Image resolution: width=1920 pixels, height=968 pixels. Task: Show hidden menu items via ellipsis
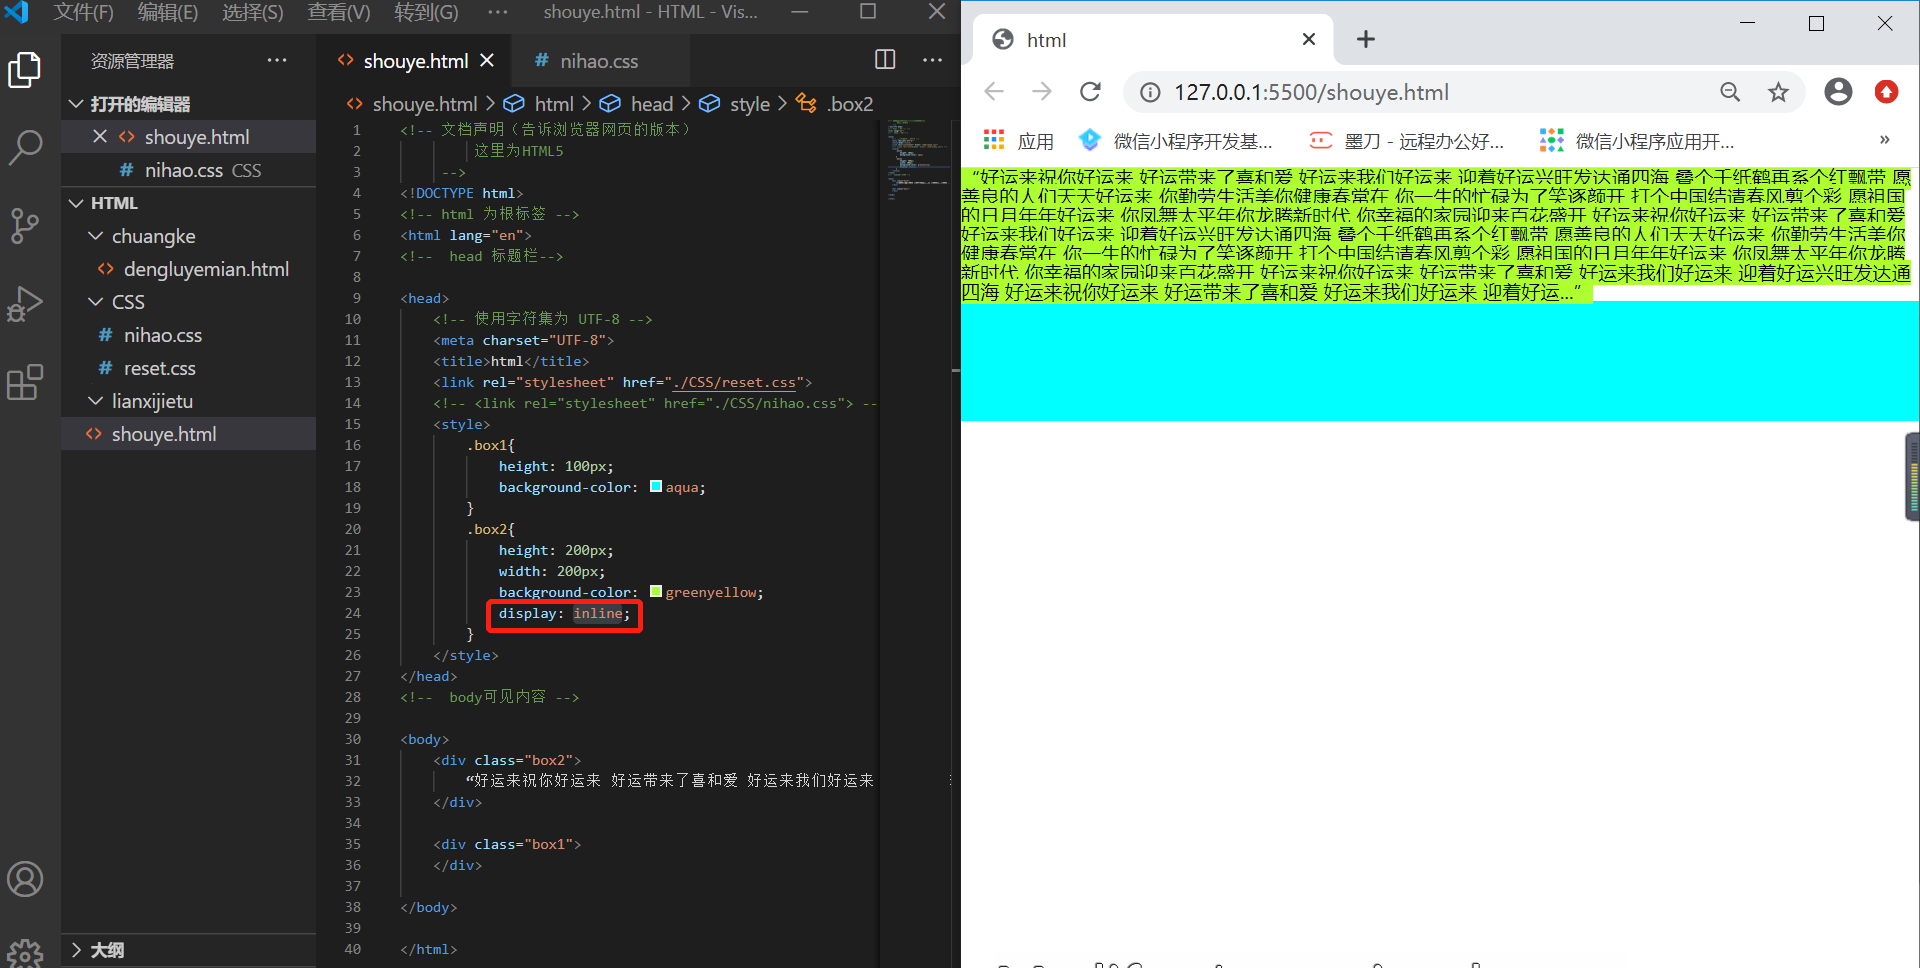click(x=498, y=12)
